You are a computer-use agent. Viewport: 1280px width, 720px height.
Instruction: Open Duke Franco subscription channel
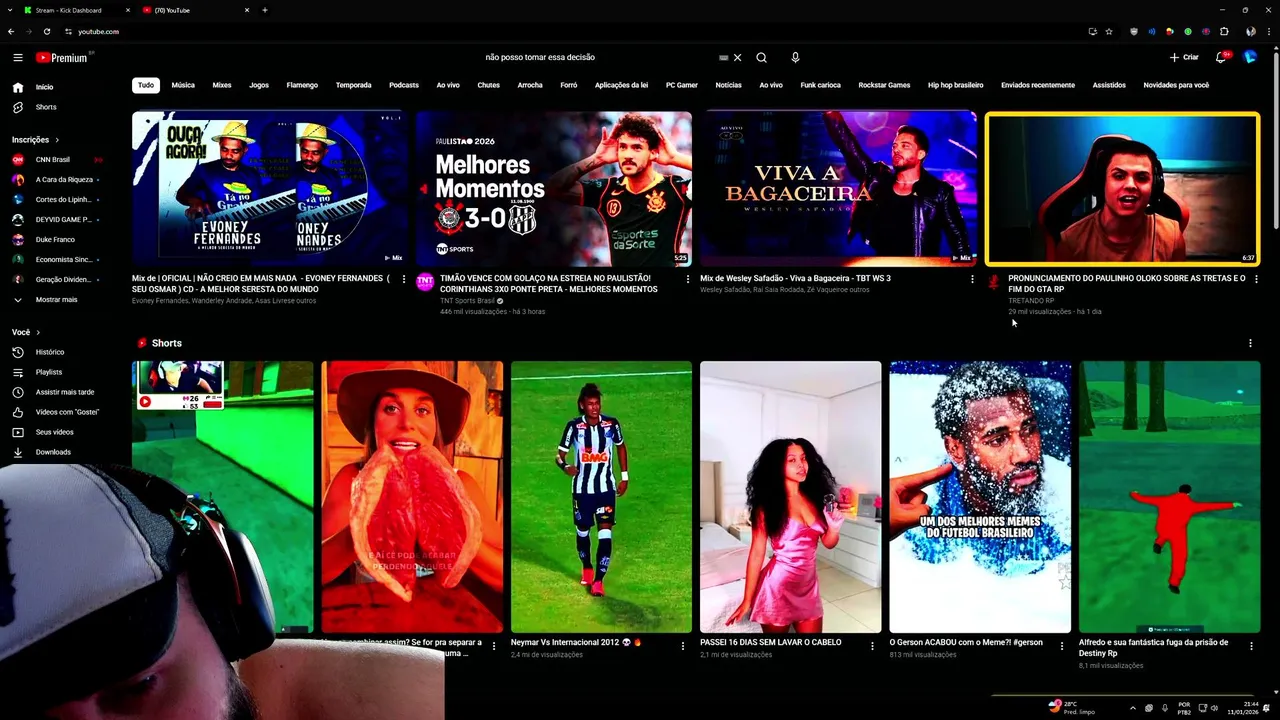click(x=55, y=240)
